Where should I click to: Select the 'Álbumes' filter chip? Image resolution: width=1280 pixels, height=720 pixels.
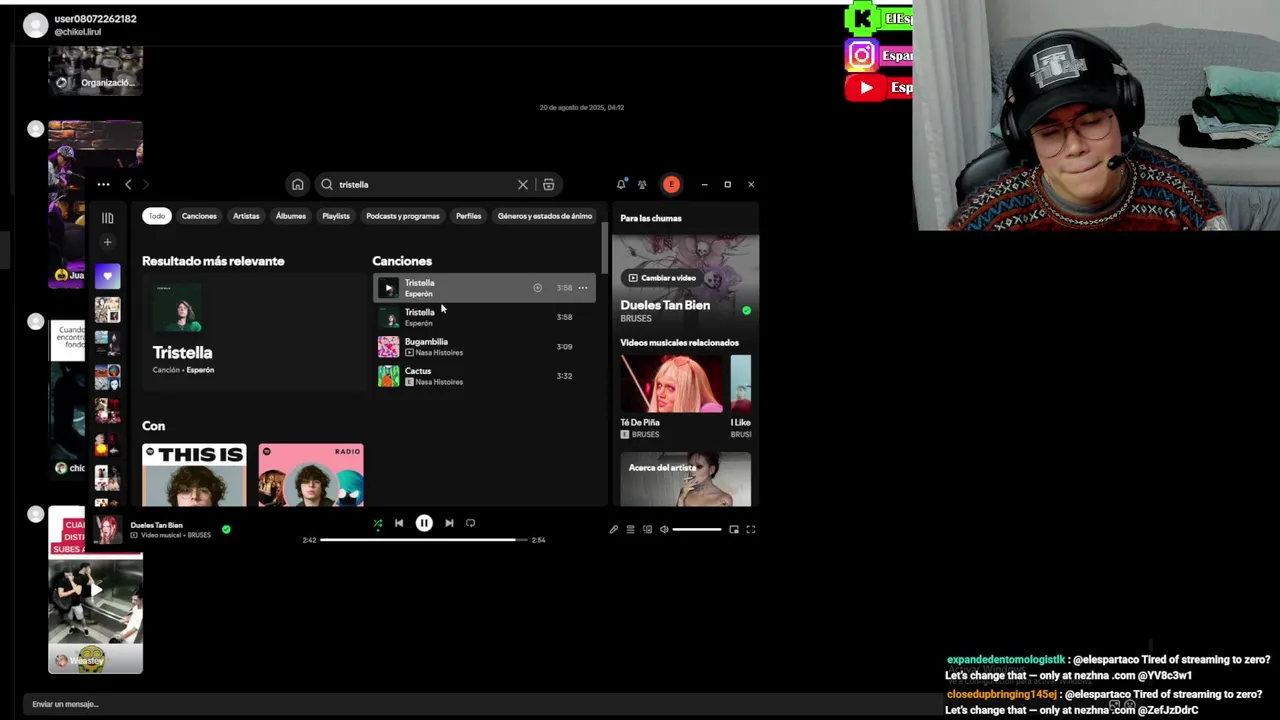pyautogui.click(x=291, y=216)
